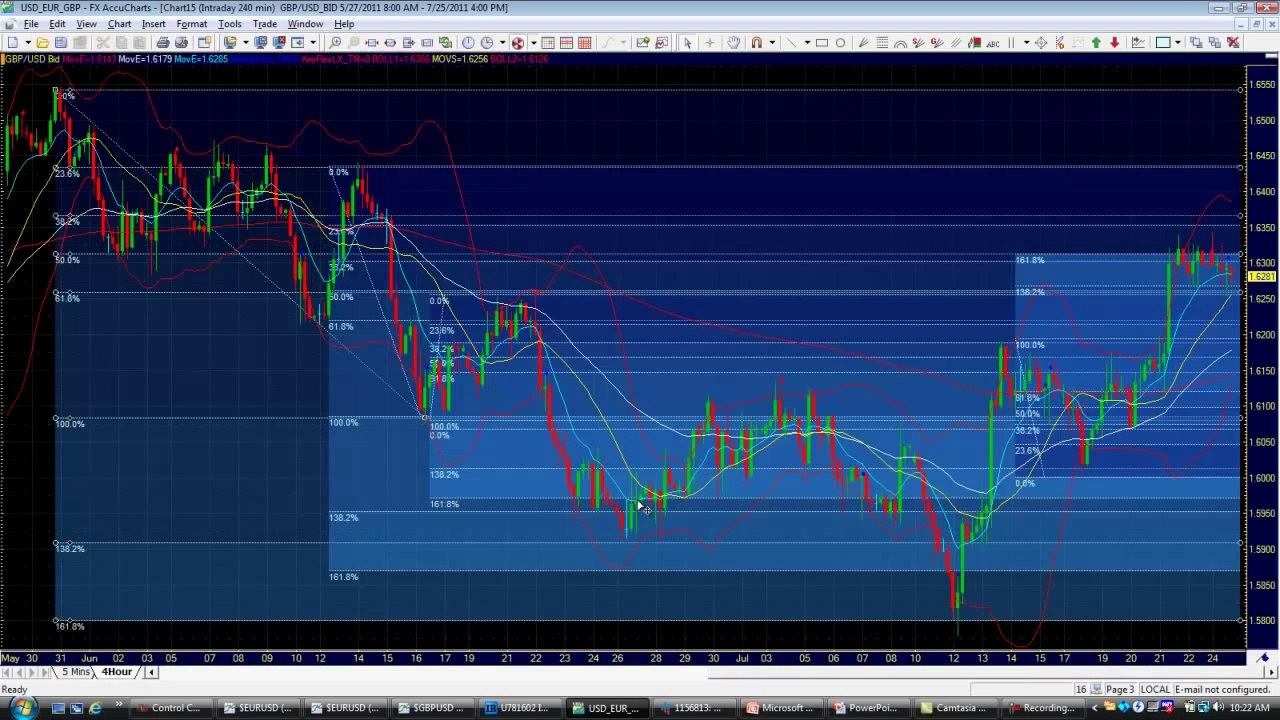Select the Fibonacci arc tool

(x=900, y=42)
